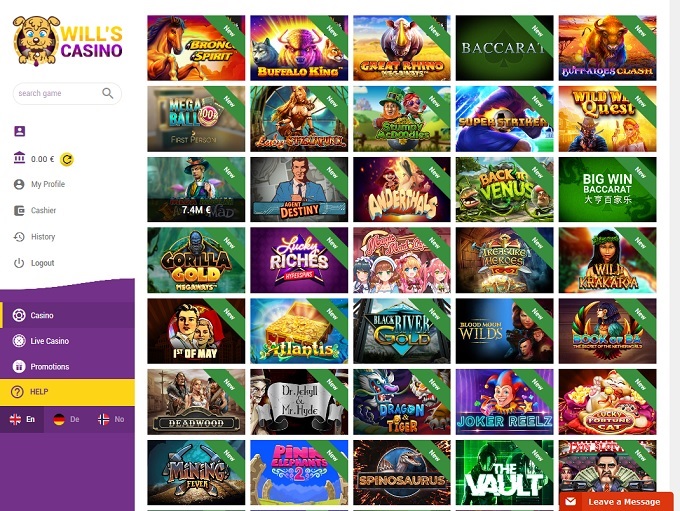The width and height of the screenshot is (680, 511).
Task: Open the Will's Casino logo home
Action: (68, 40)
